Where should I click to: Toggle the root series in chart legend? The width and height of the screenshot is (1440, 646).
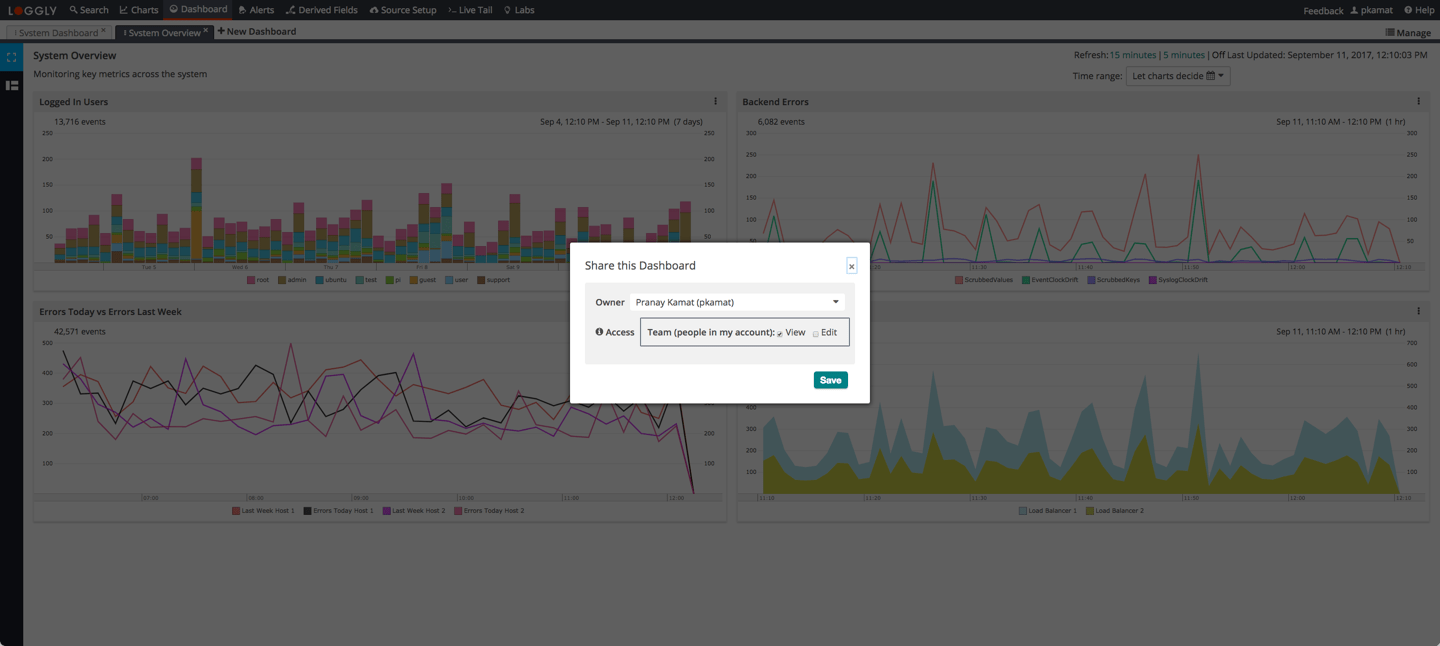pyautogui.click(x=258, y=280)
